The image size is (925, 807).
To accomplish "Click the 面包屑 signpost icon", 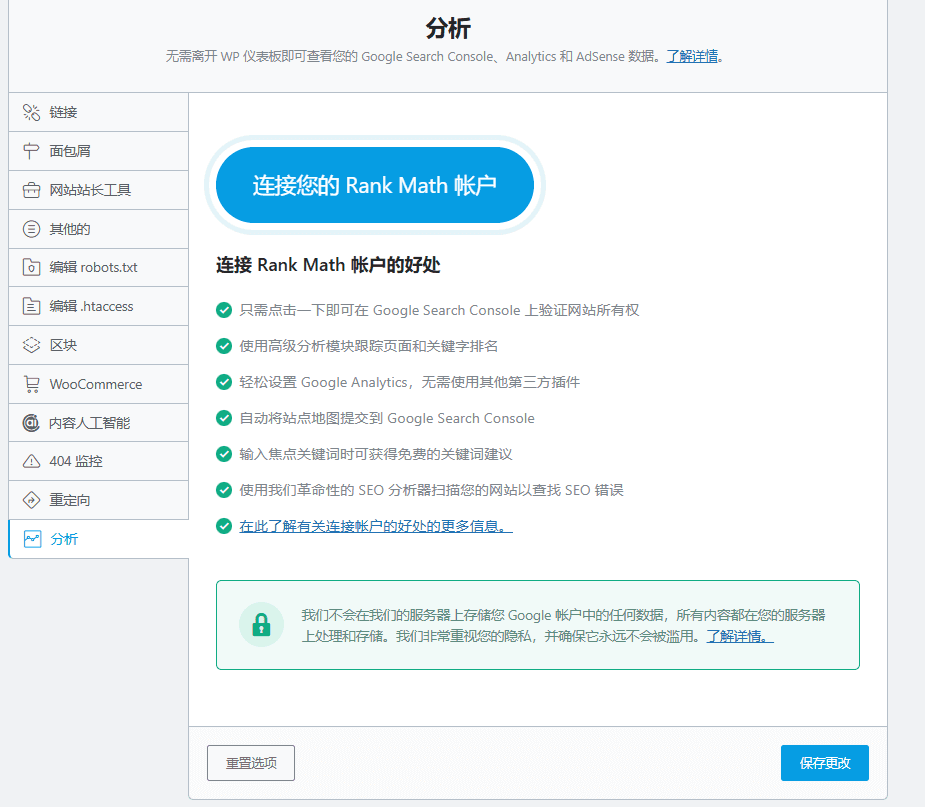I will coord(31,151).
